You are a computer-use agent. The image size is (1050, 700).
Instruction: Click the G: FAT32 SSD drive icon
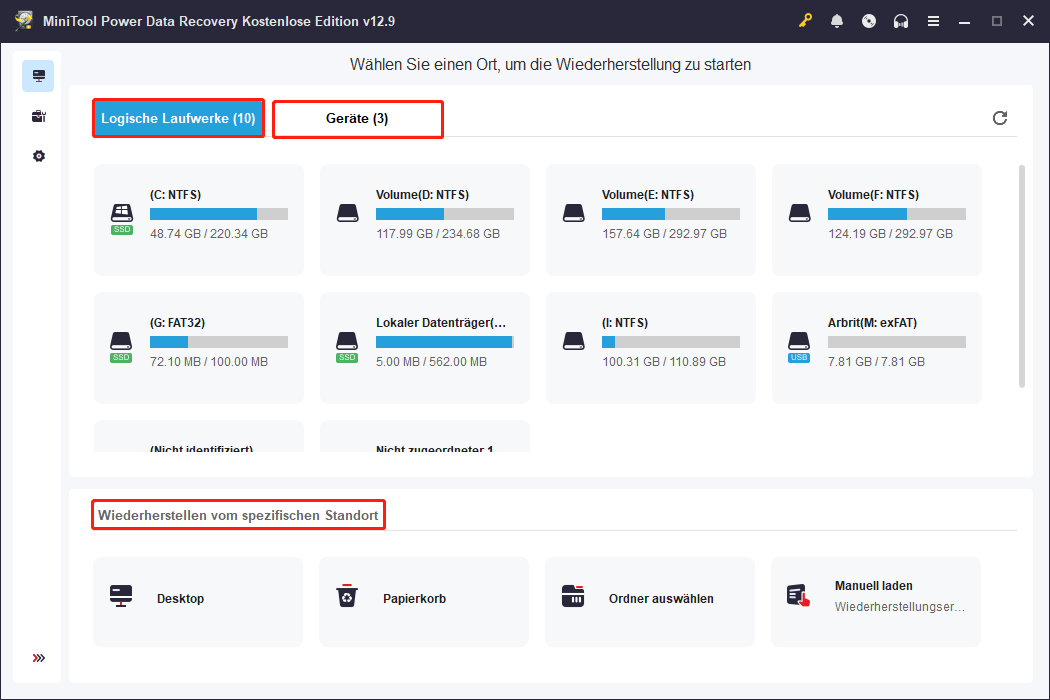[121, 347]
